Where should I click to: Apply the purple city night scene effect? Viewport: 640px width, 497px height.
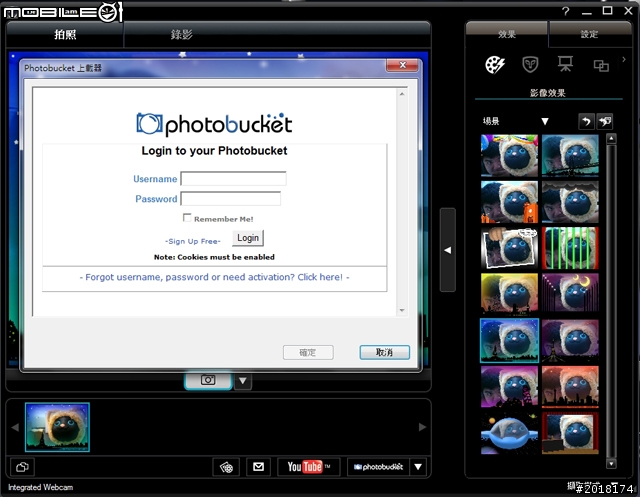509,386
